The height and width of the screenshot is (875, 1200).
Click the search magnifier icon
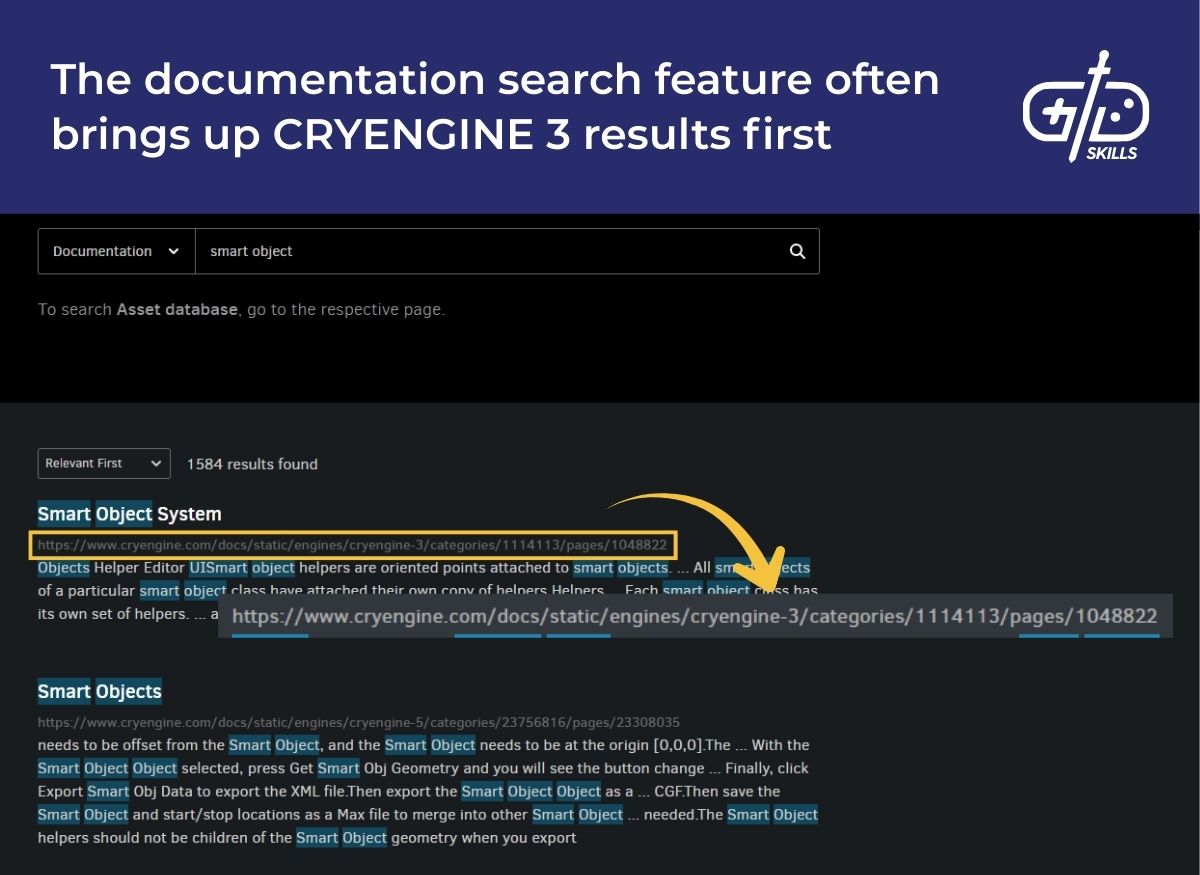(x=796, y=251)
